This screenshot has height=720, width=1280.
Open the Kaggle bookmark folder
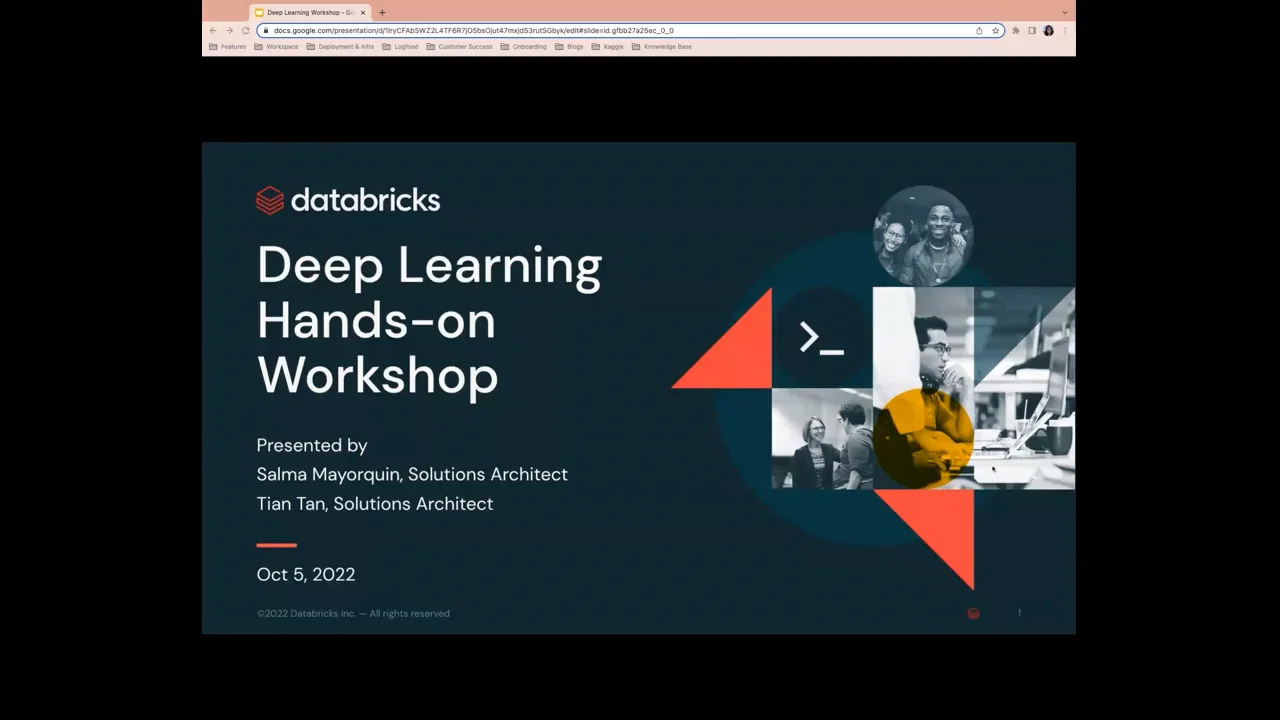point(607,47)
